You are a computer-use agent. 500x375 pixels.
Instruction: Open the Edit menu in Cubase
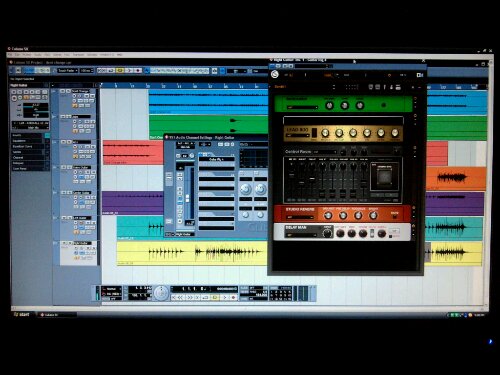coord(17,55)
